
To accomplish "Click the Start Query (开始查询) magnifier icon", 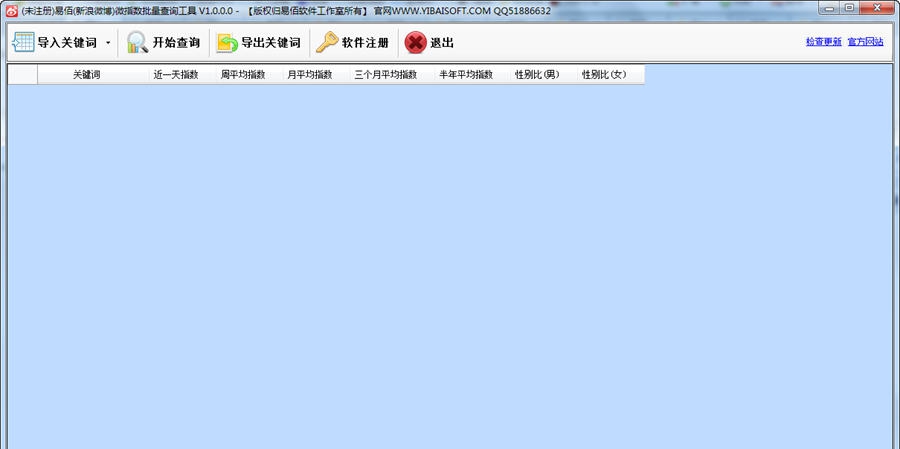I will point(138,42).
